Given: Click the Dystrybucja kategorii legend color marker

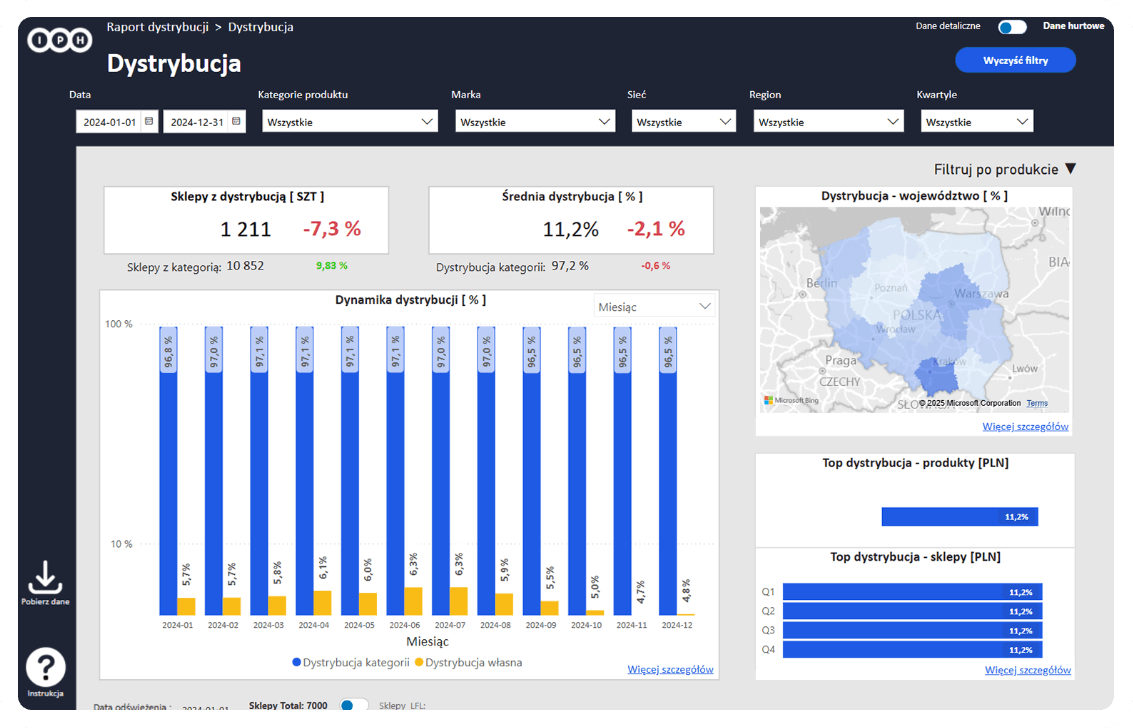Looking at the screenshot, I should tap(297, 662).
